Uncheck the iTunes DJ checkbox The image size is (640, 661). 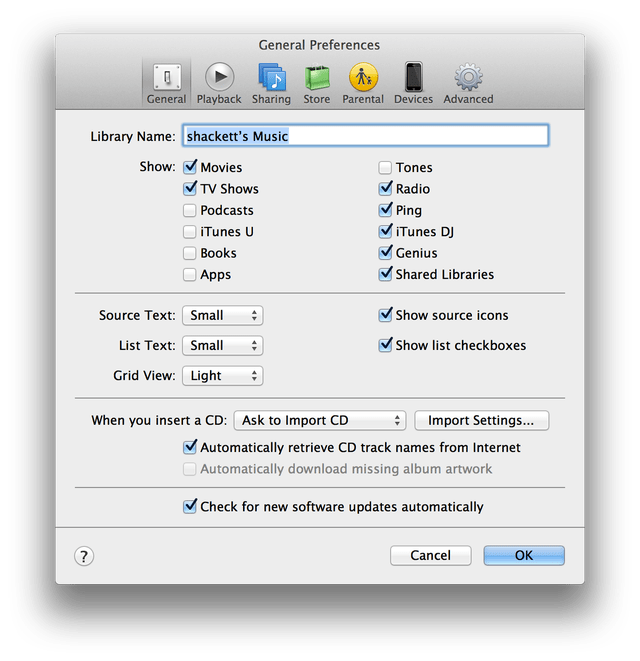pos(385,231)
